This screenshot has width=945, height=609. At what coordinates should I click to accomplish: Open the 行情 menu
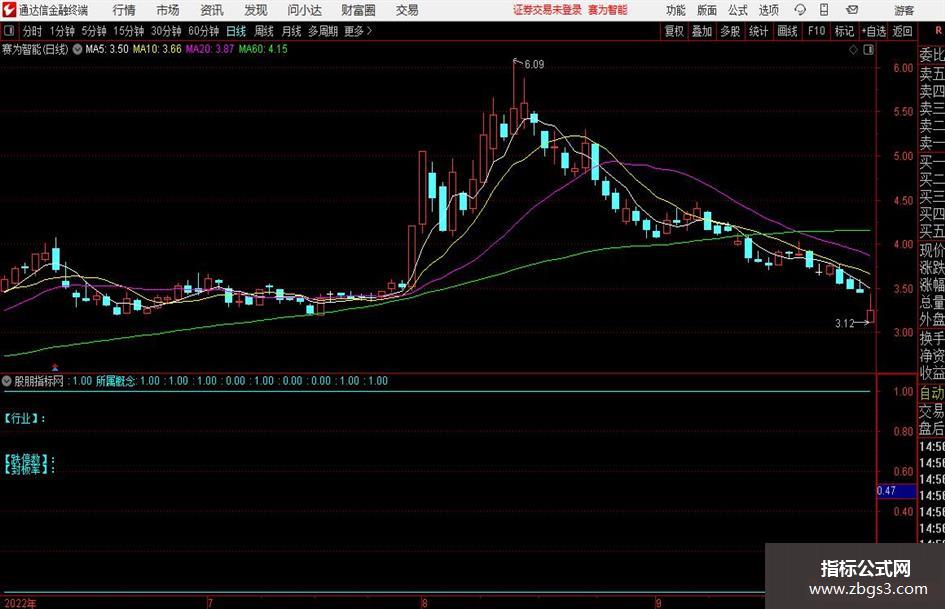pos(124,10)
